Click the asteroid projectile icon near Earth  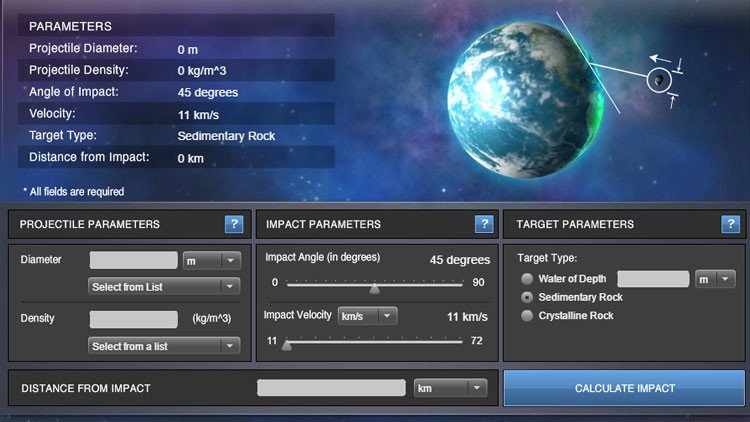point(658,80)
